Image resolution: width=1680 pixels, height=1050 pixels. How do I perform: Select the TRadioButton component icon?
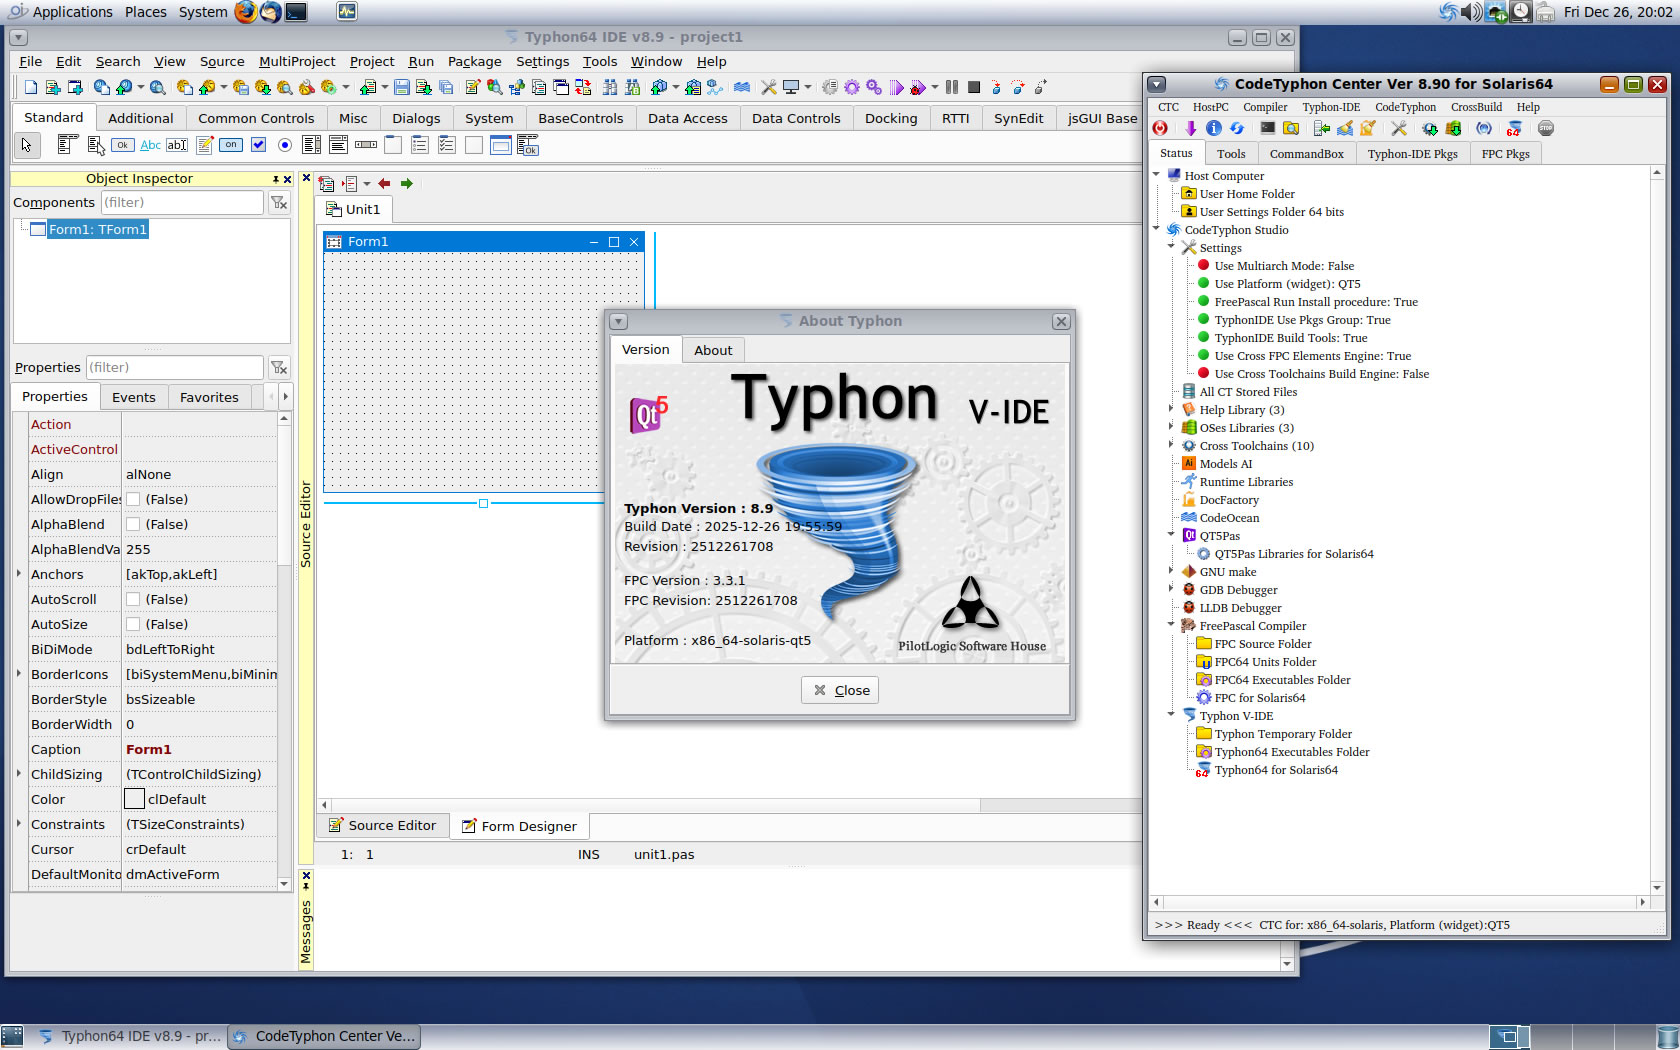(285, 146)
